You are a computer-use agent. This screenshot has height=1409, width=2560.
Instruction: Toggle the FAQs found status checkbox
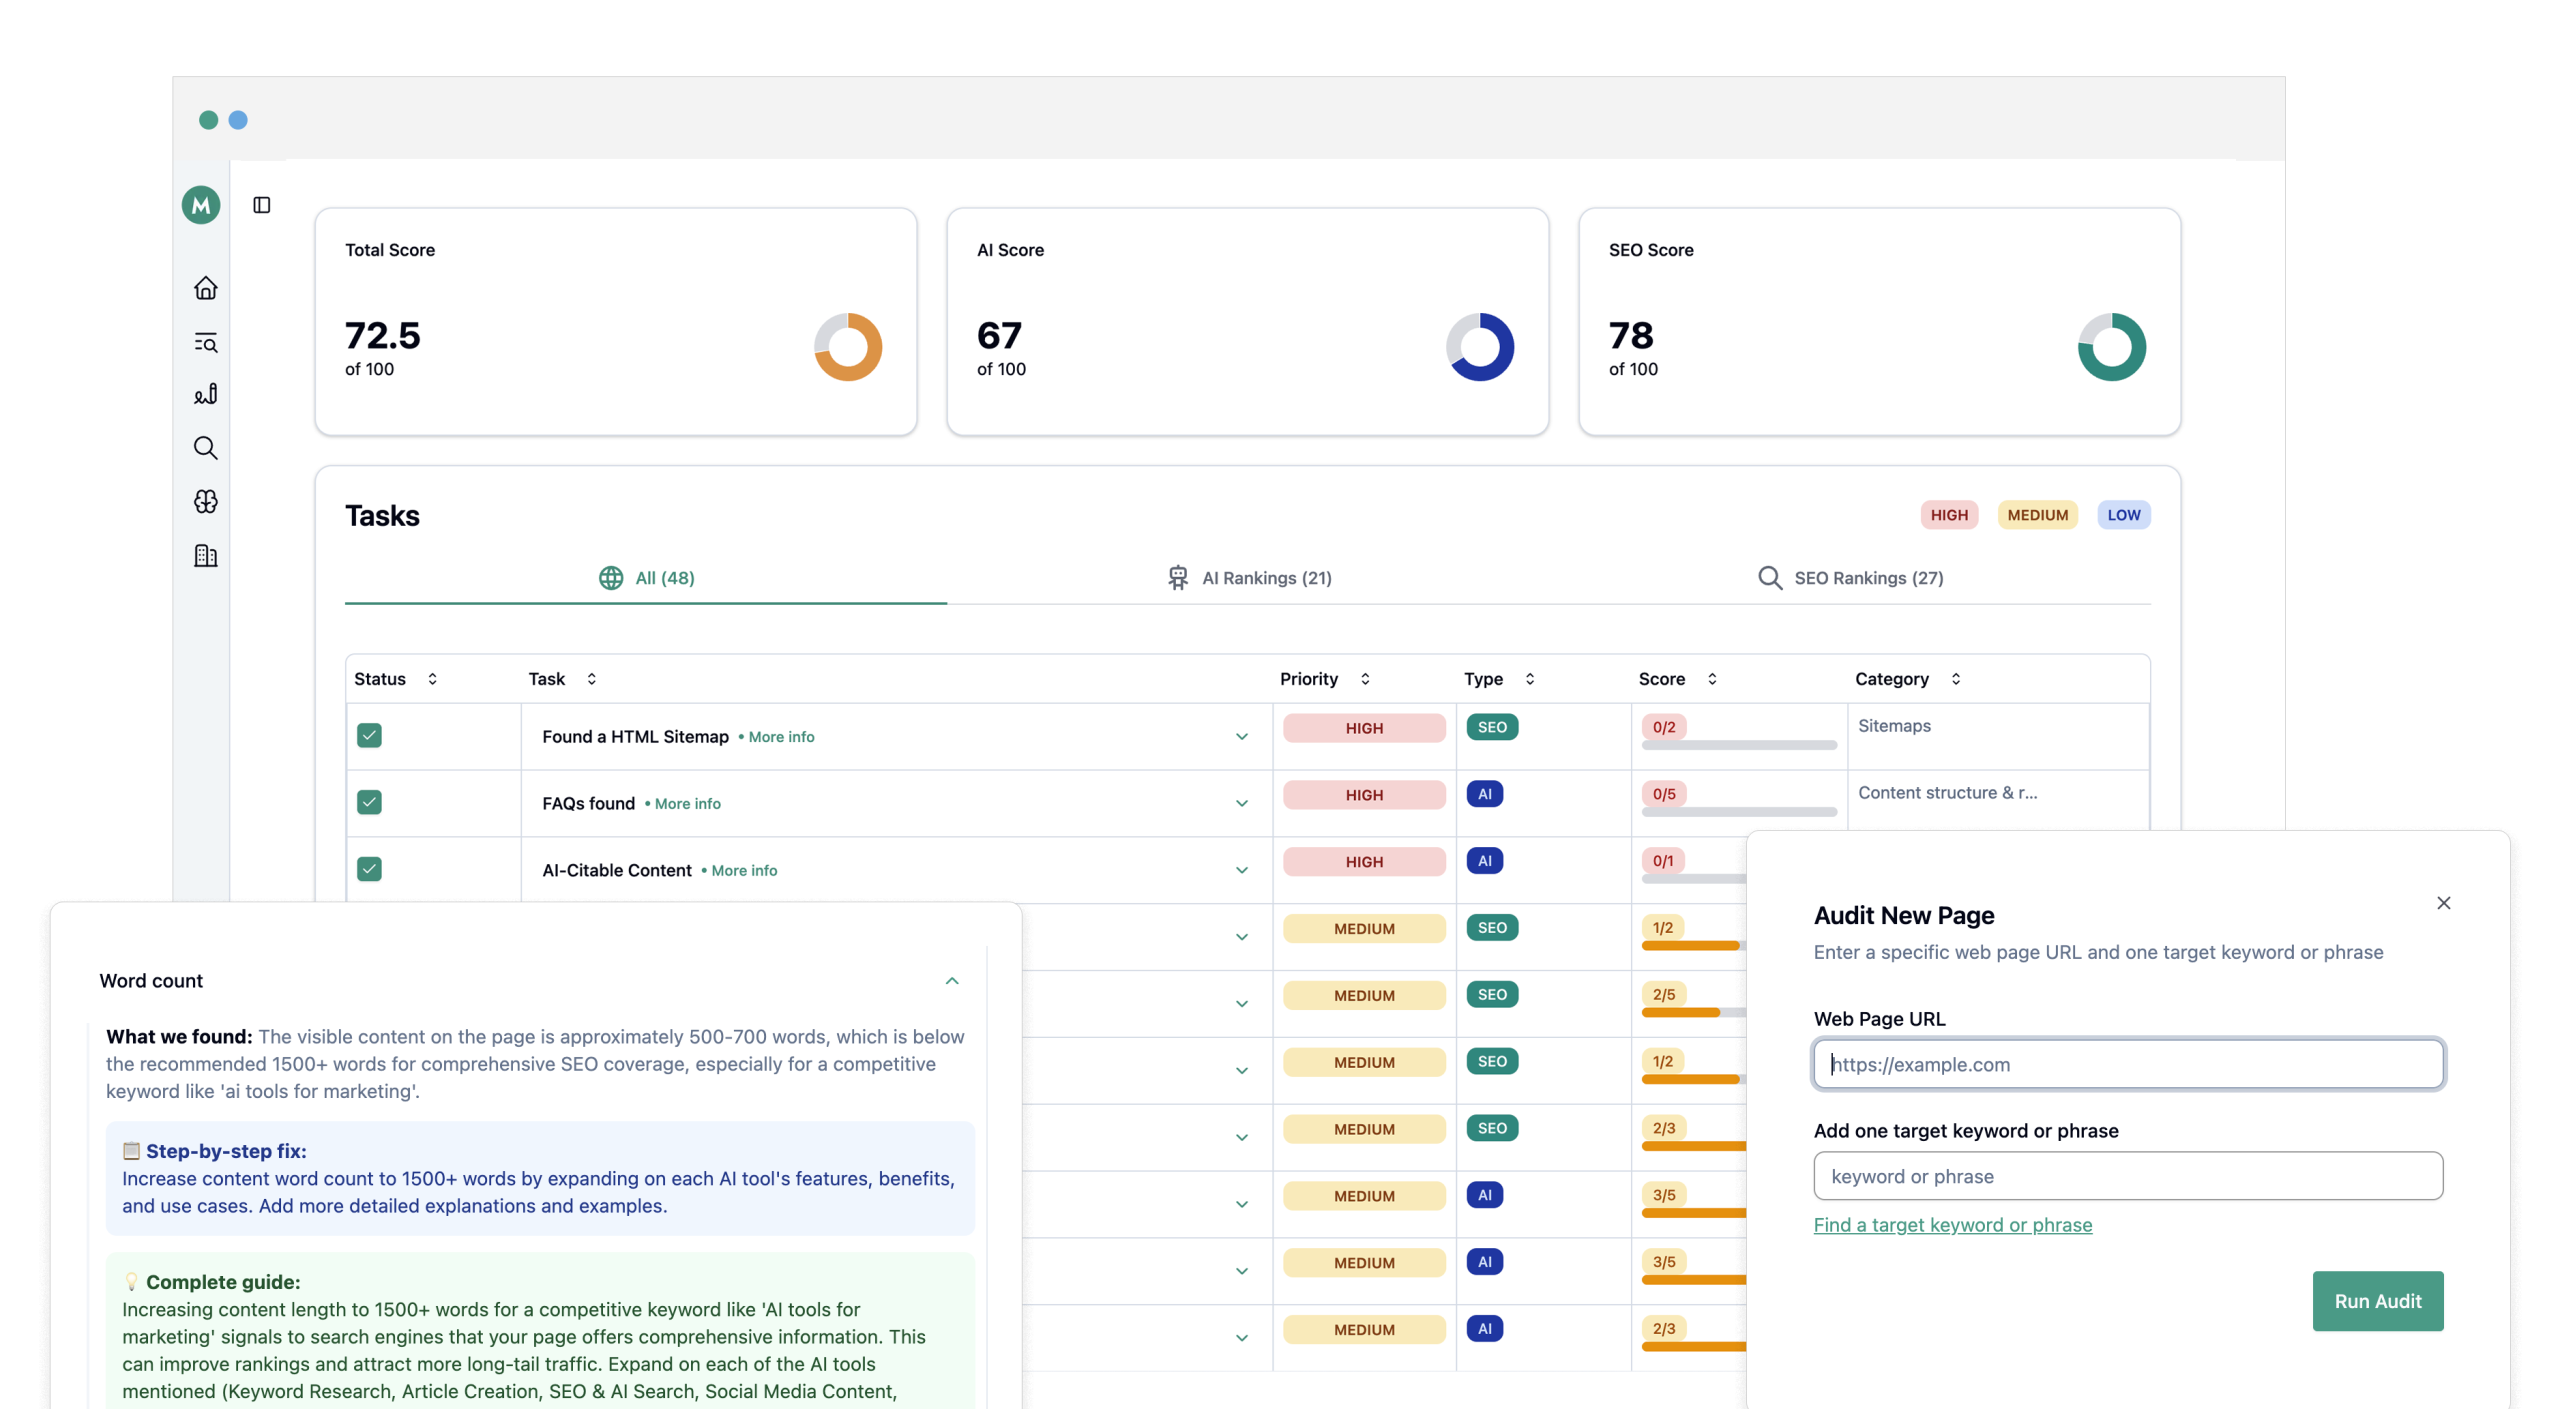coord(369,802)
